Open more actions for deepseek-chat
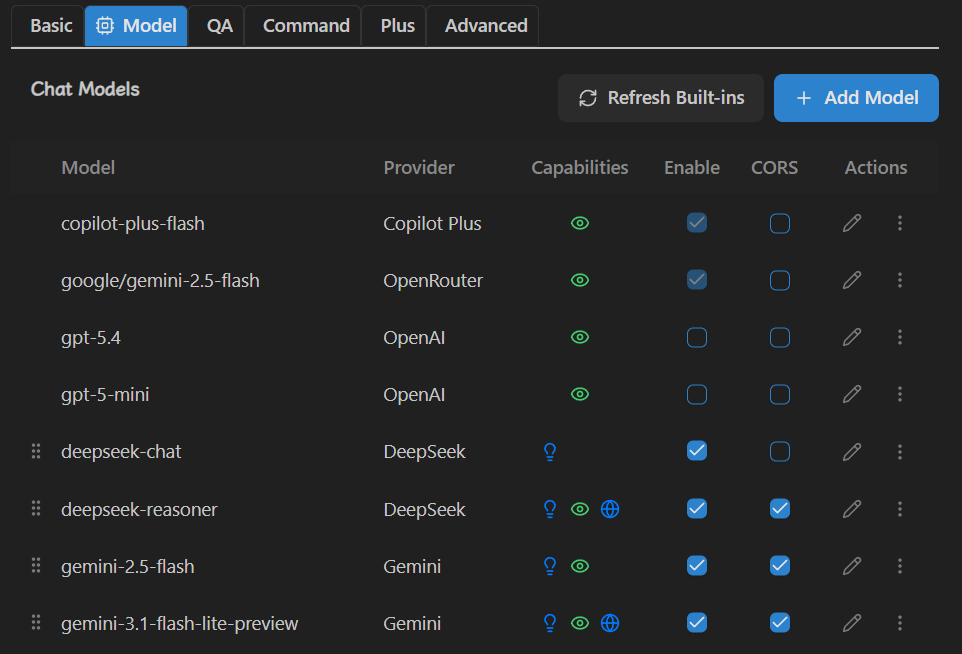 click(x=899, y=452)
